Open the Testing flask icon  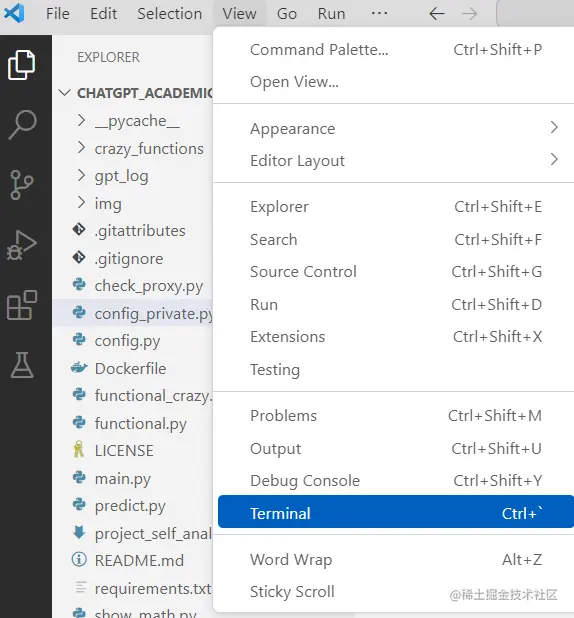coord(22,365)
